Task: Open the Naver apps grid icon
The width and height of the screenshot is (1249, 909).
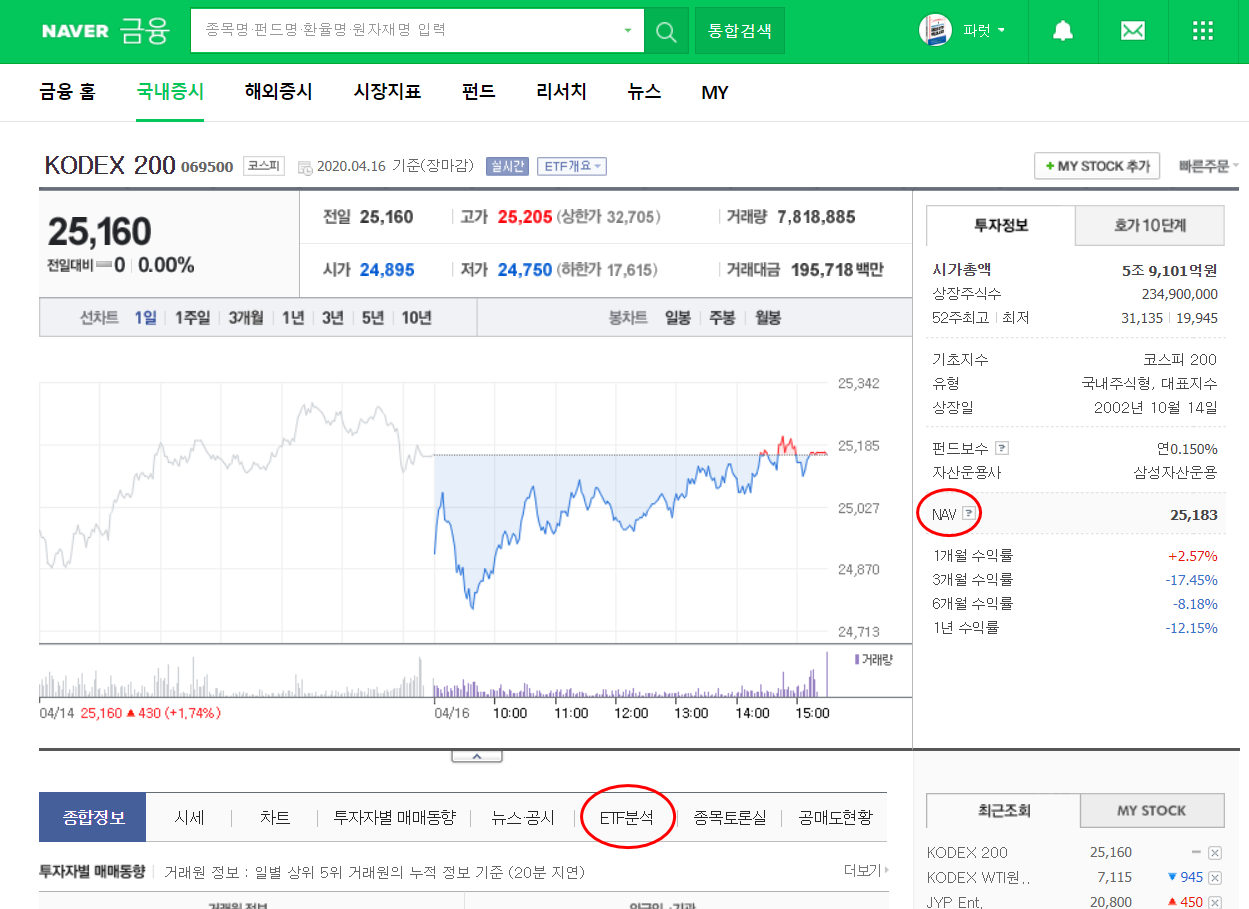Action: (1202, 31)
